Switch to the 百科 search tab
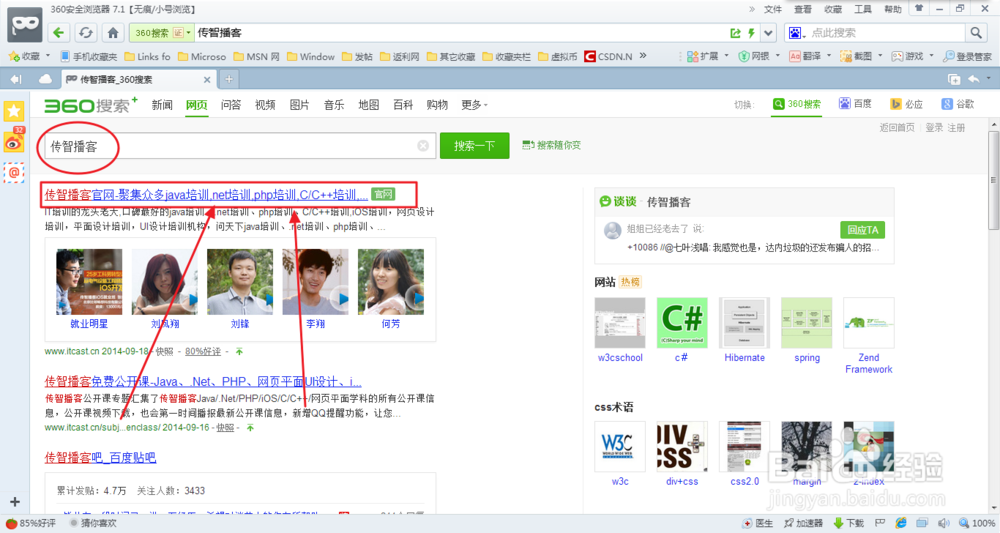Screen dimensions: 1000x533 [402, 105]
